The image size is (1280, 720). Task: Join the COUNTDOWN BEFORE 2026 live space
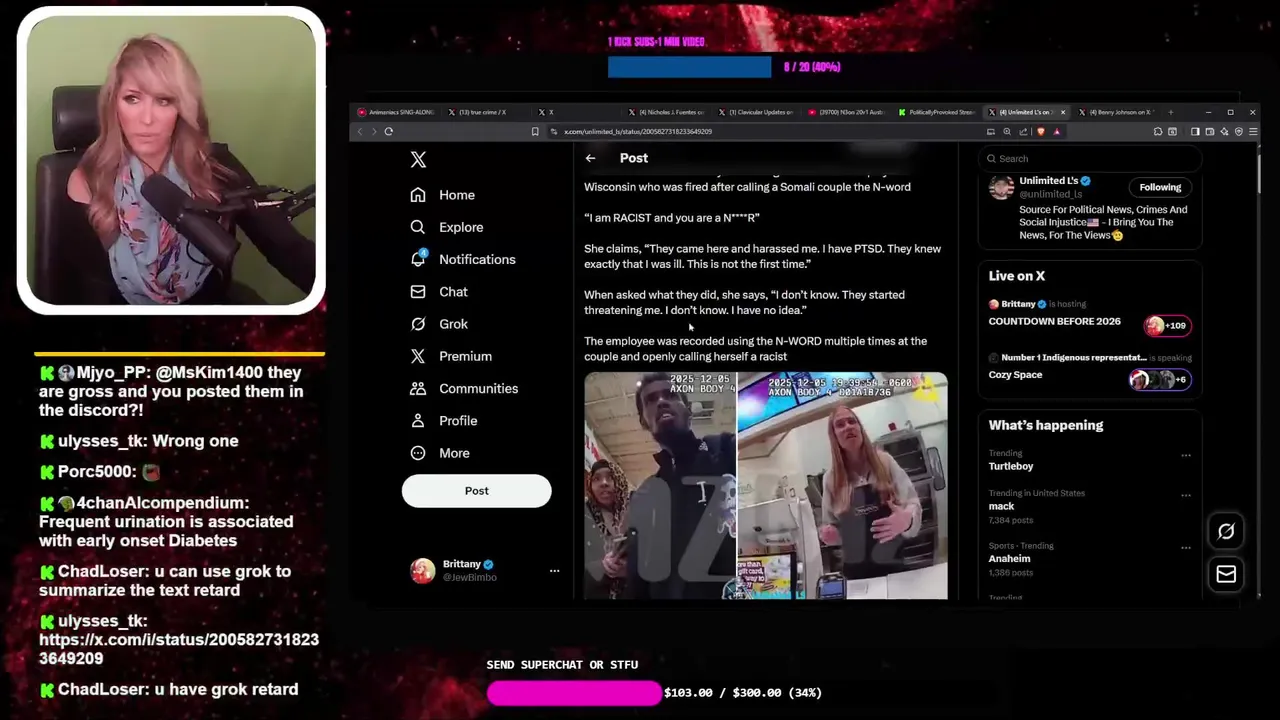point(1054,321)
